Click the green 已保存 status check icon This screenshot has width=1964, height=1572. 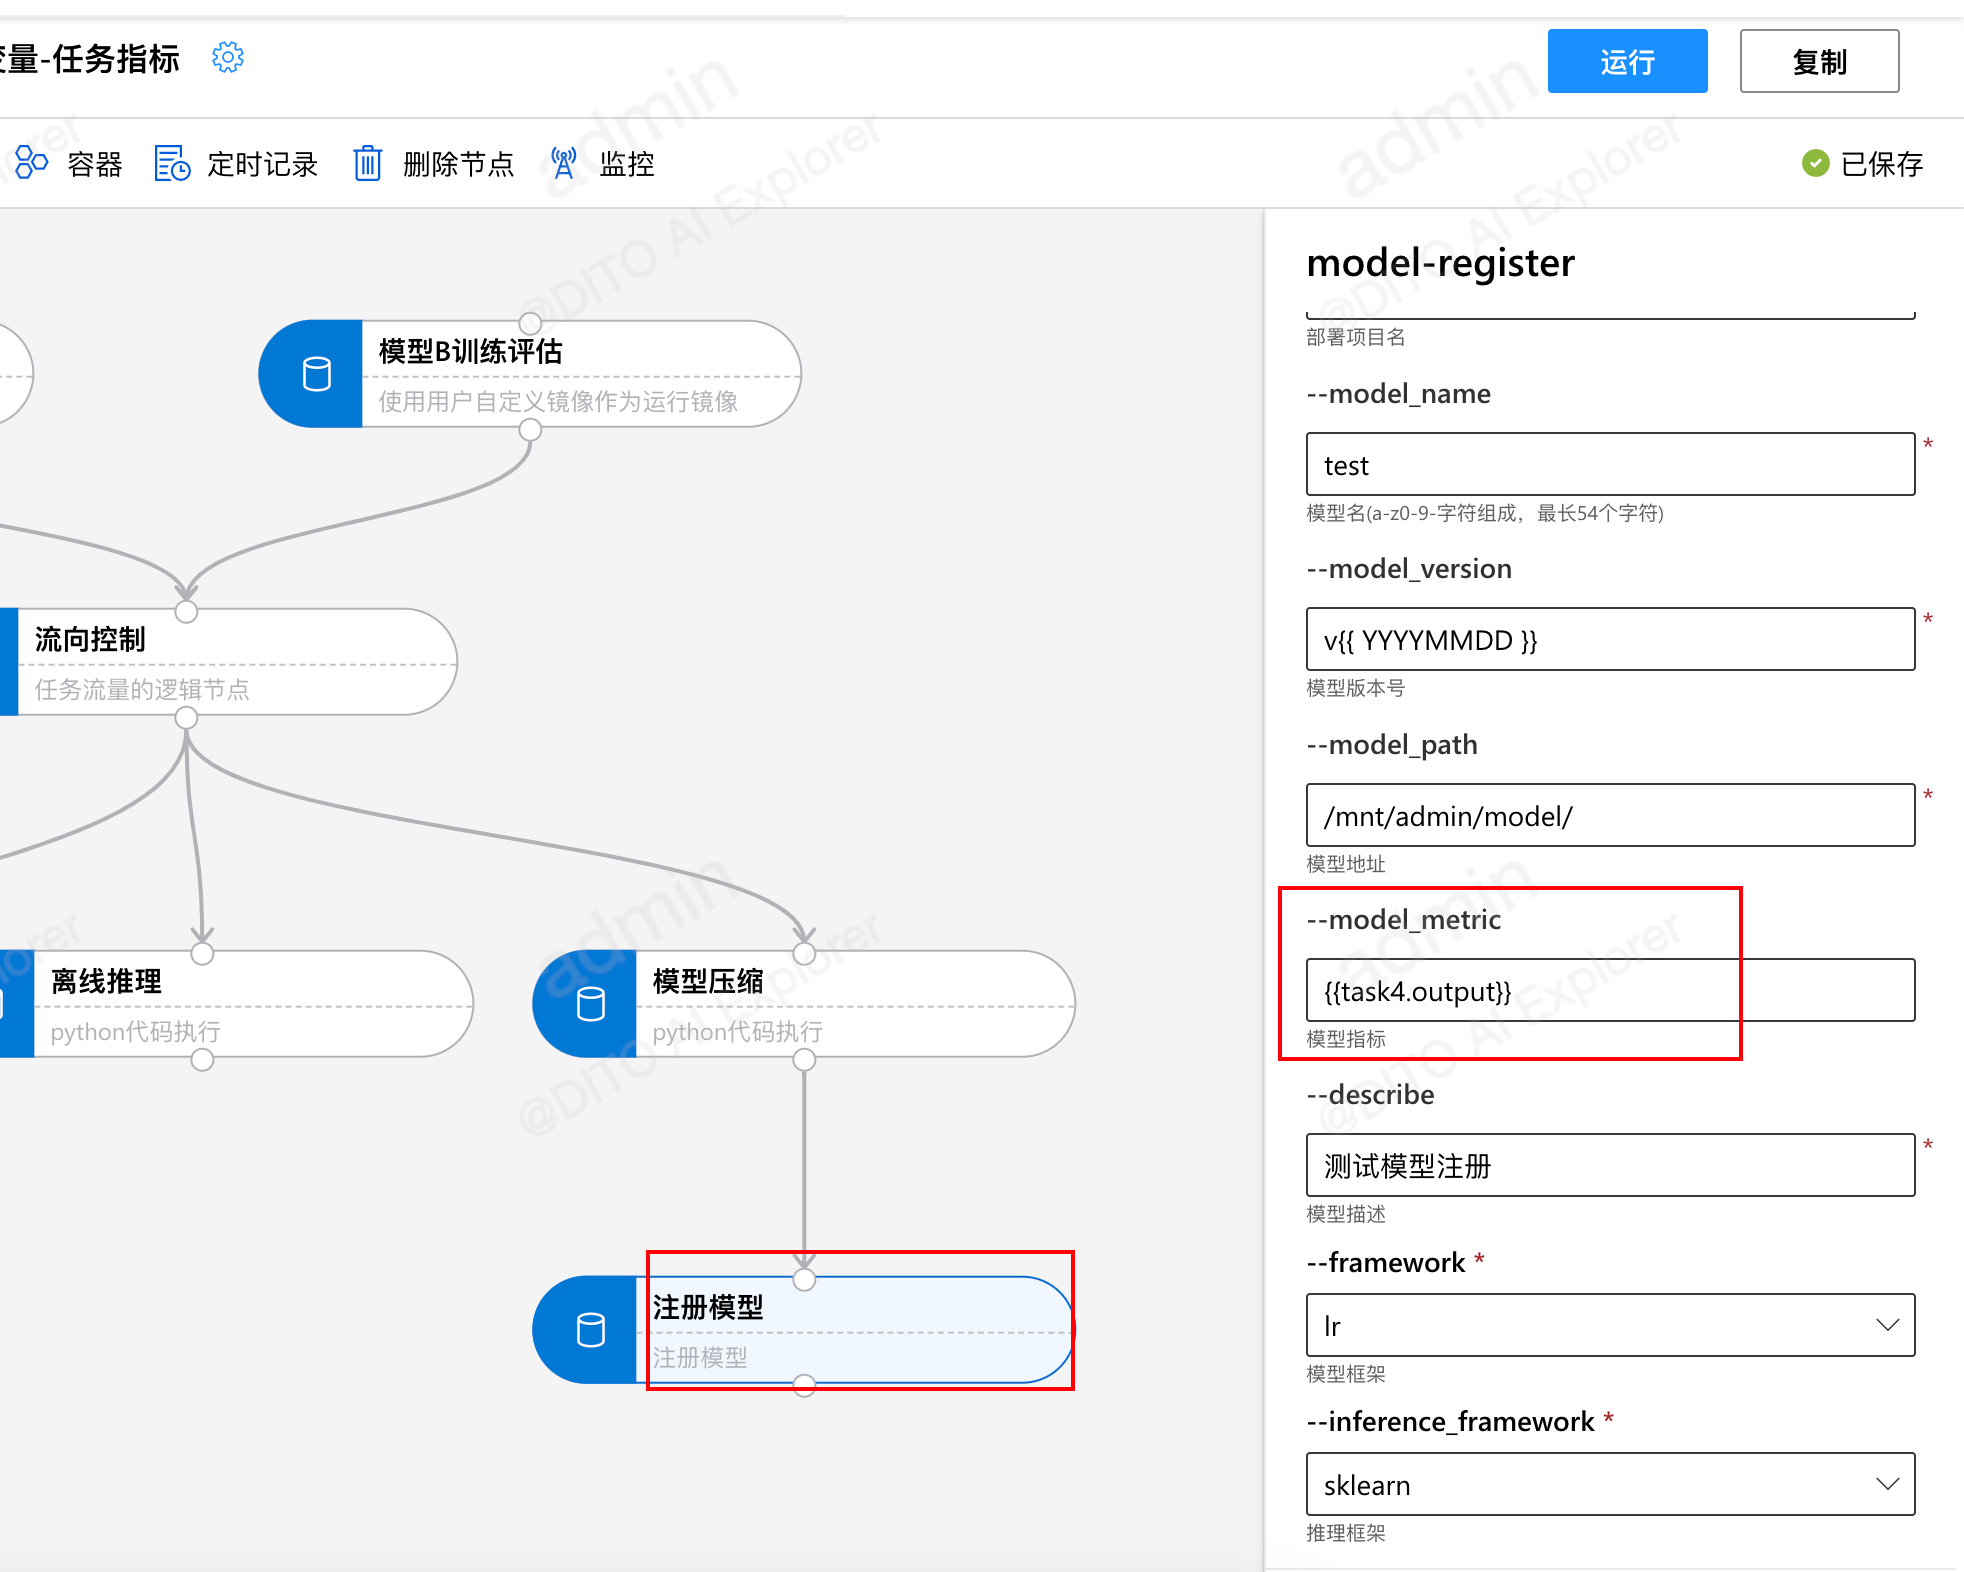pyautogui.click(x=1815, y=163)
